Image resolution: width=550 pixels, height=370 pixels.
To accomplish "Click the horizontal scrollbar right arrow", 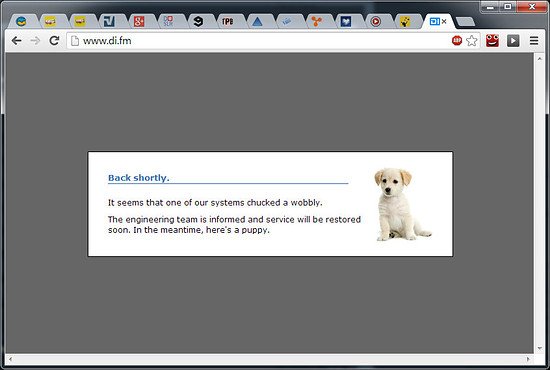I will [528, 359].
